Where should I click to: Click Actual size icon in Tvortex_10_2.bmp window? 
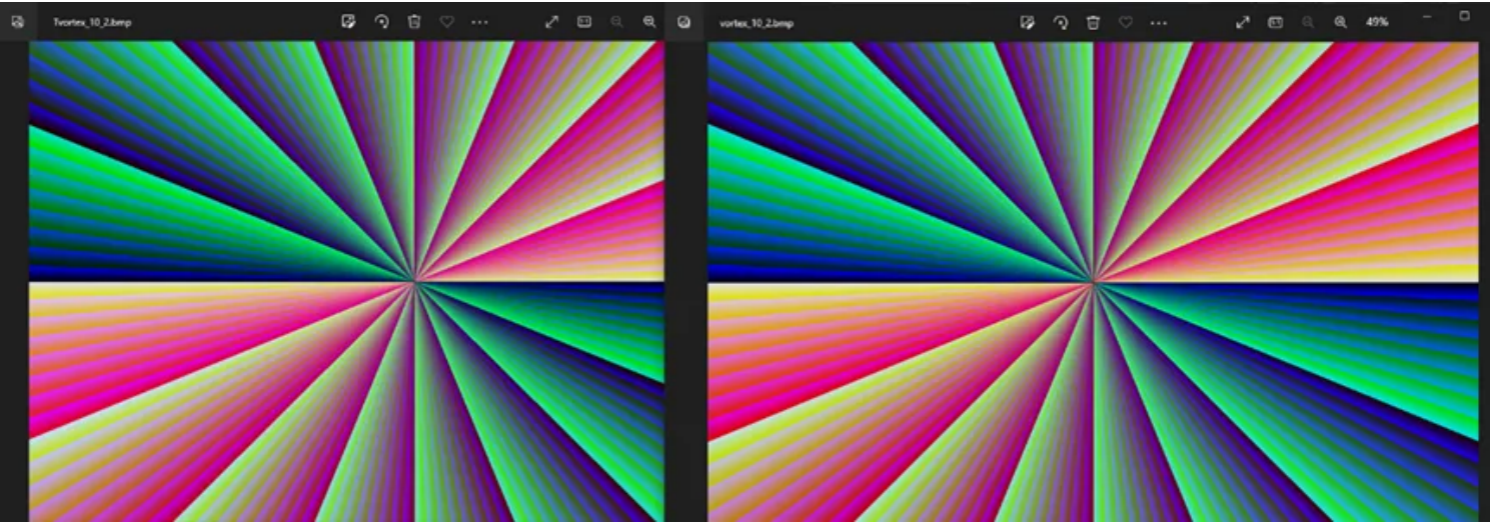point(584,22)
